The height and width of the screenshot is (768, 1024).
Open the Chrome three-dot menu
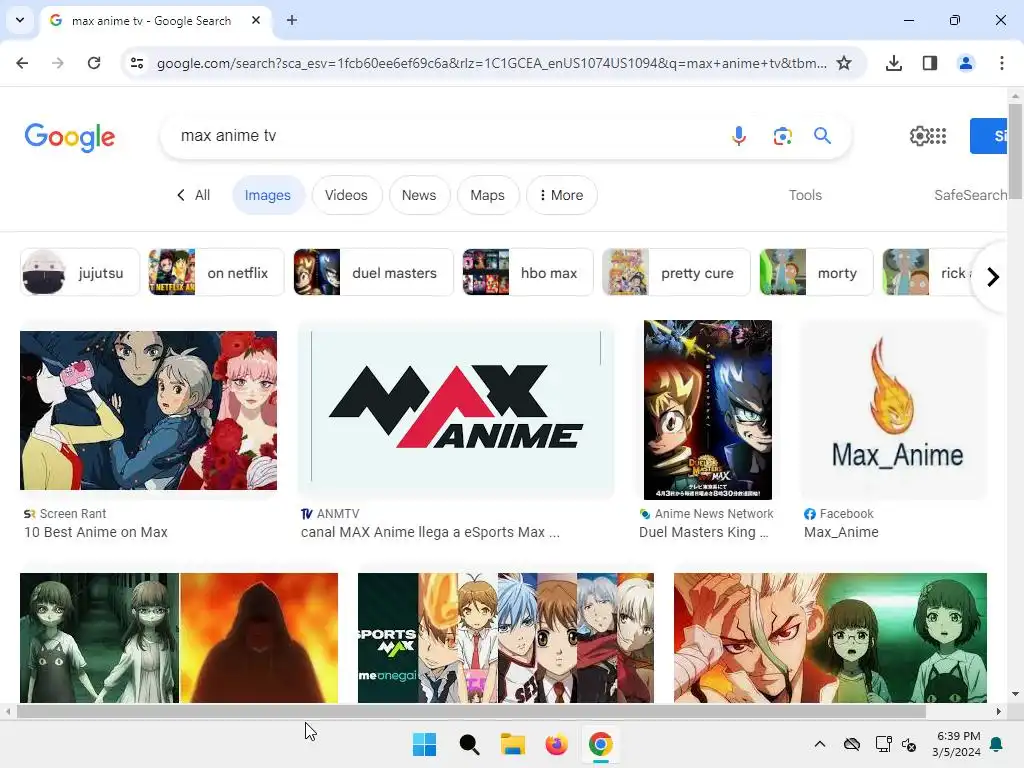[1001, 63]
